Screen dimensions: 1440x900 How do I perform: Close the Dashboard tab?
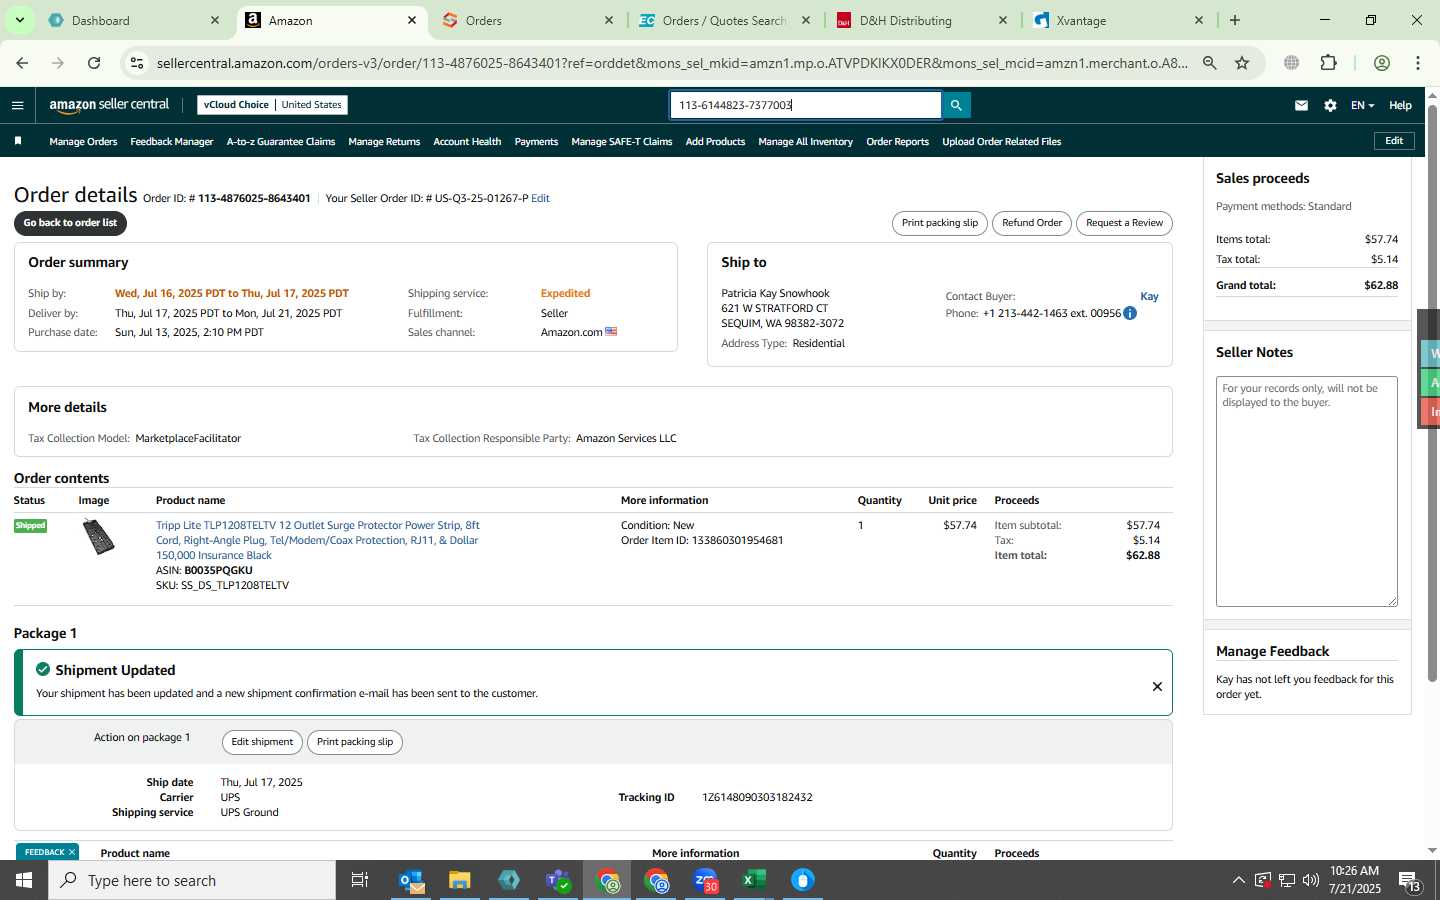(215, 20)
